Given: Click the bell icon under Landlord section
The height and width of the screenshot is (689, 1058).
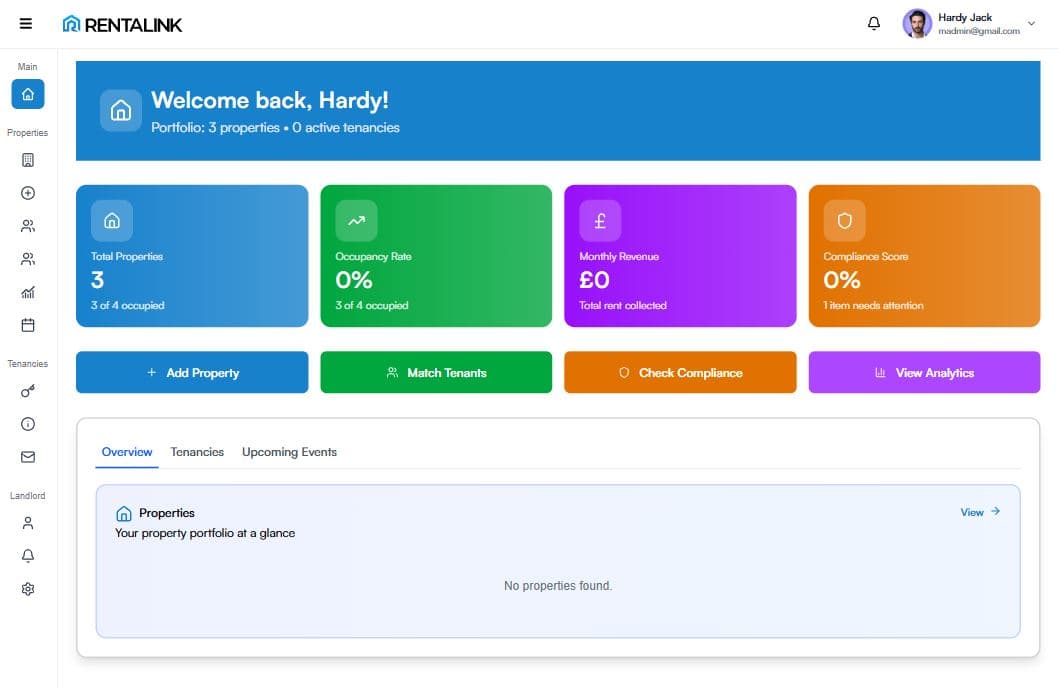Looking at the screenshot, I should [x=28, y=556].
